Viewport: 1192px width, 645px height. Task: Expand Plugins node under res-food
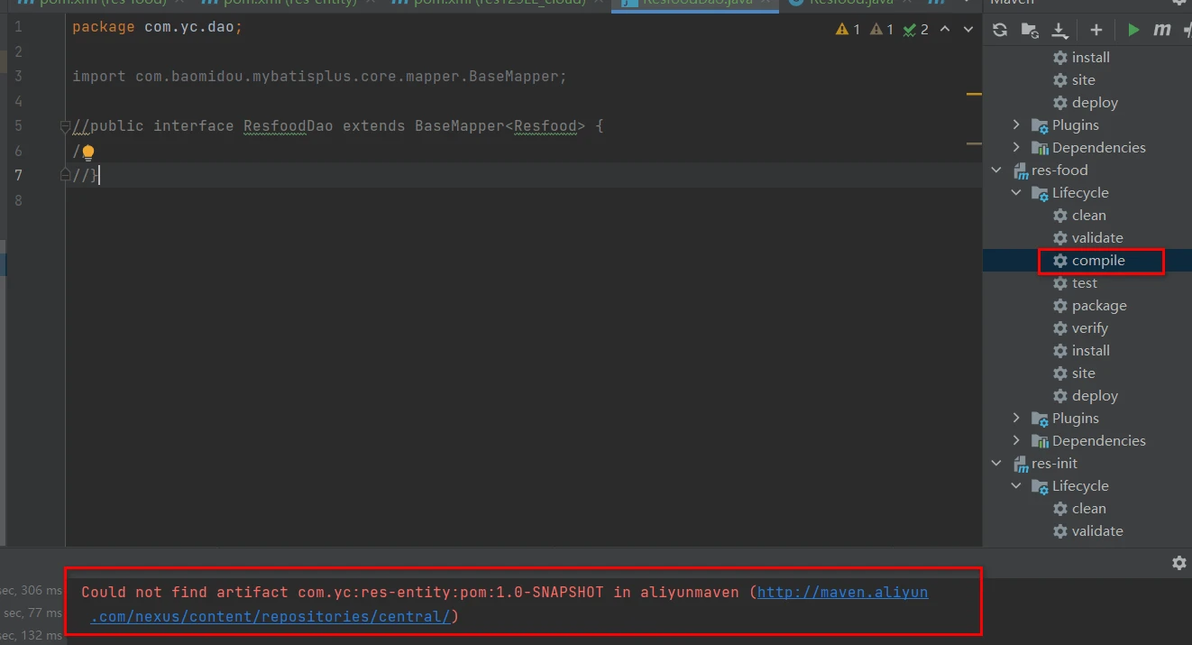[1016, 418]
